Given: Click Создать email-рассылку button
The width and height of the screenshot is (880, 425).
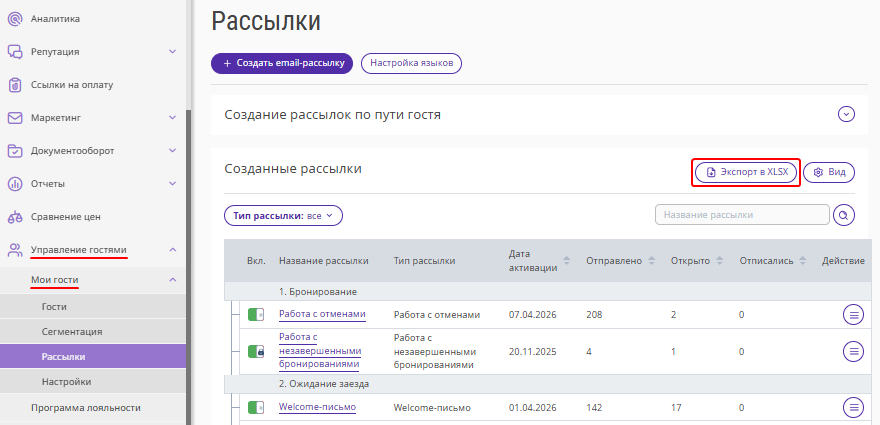Looking at the screenshot, I should coord(282,63).
